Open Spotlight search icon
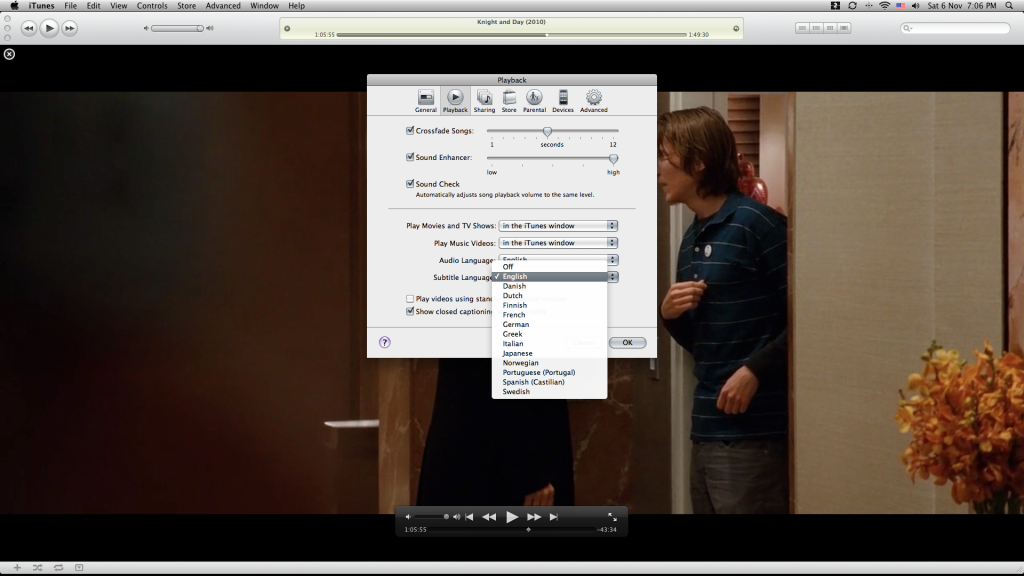Image resolution: width=1024 pixels, height=576 pixels. click(x=1009, y=6)
